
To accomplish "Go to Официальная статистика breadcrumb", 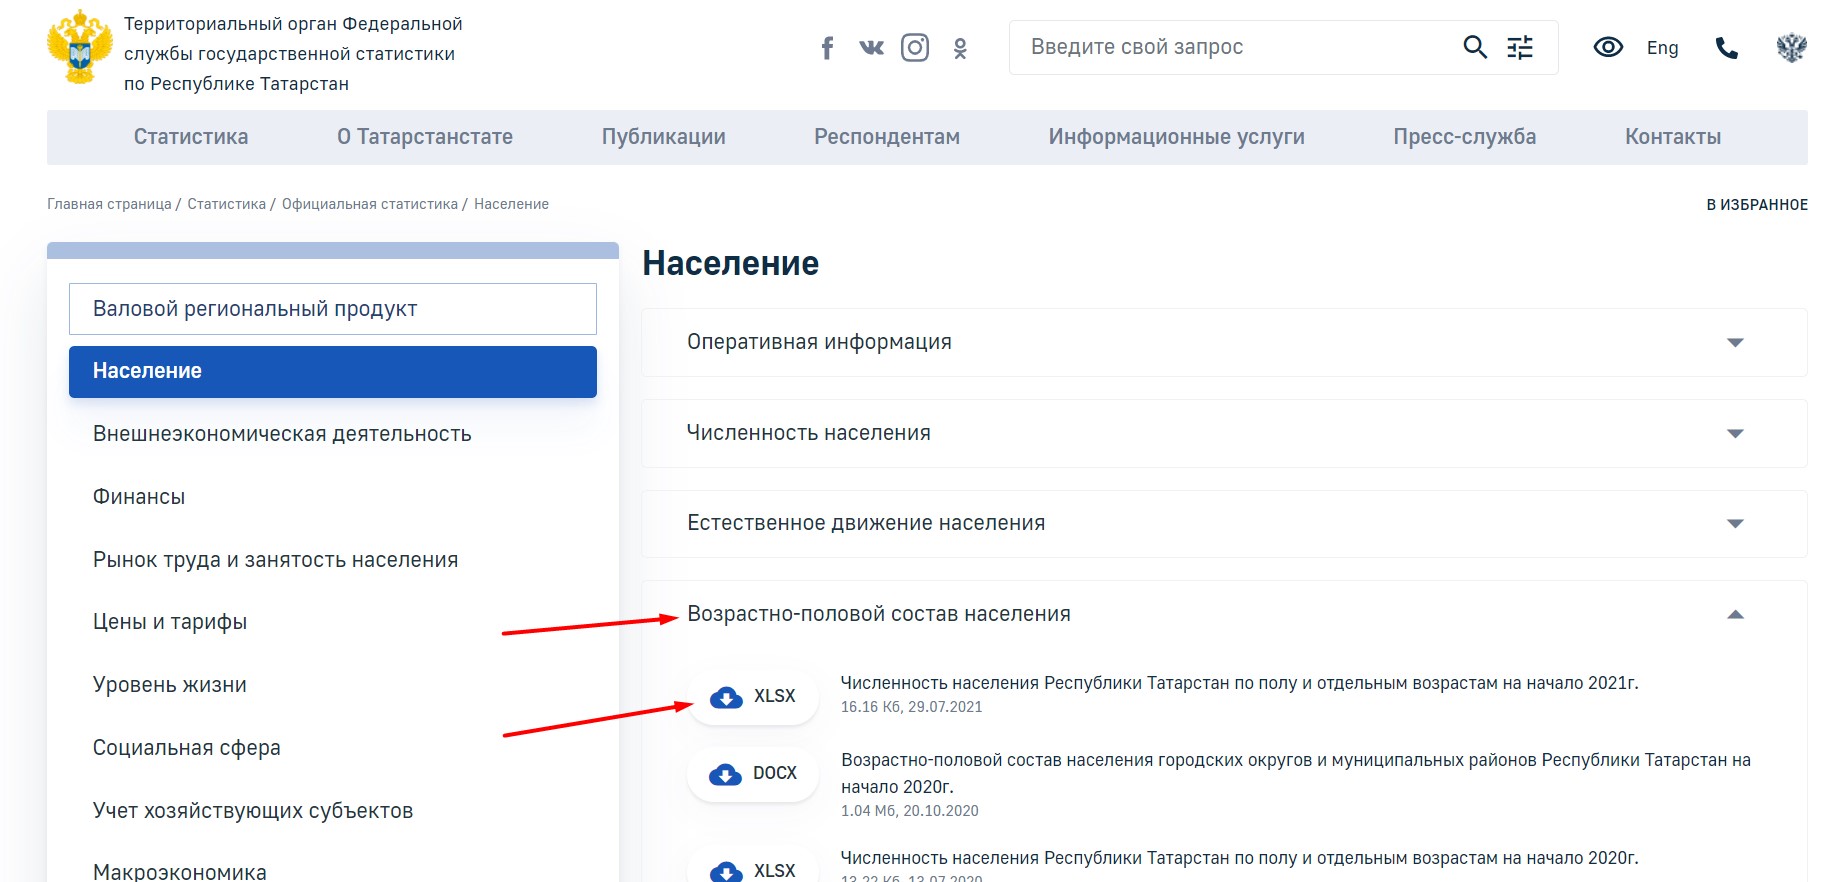I will (x=370, y=204).
